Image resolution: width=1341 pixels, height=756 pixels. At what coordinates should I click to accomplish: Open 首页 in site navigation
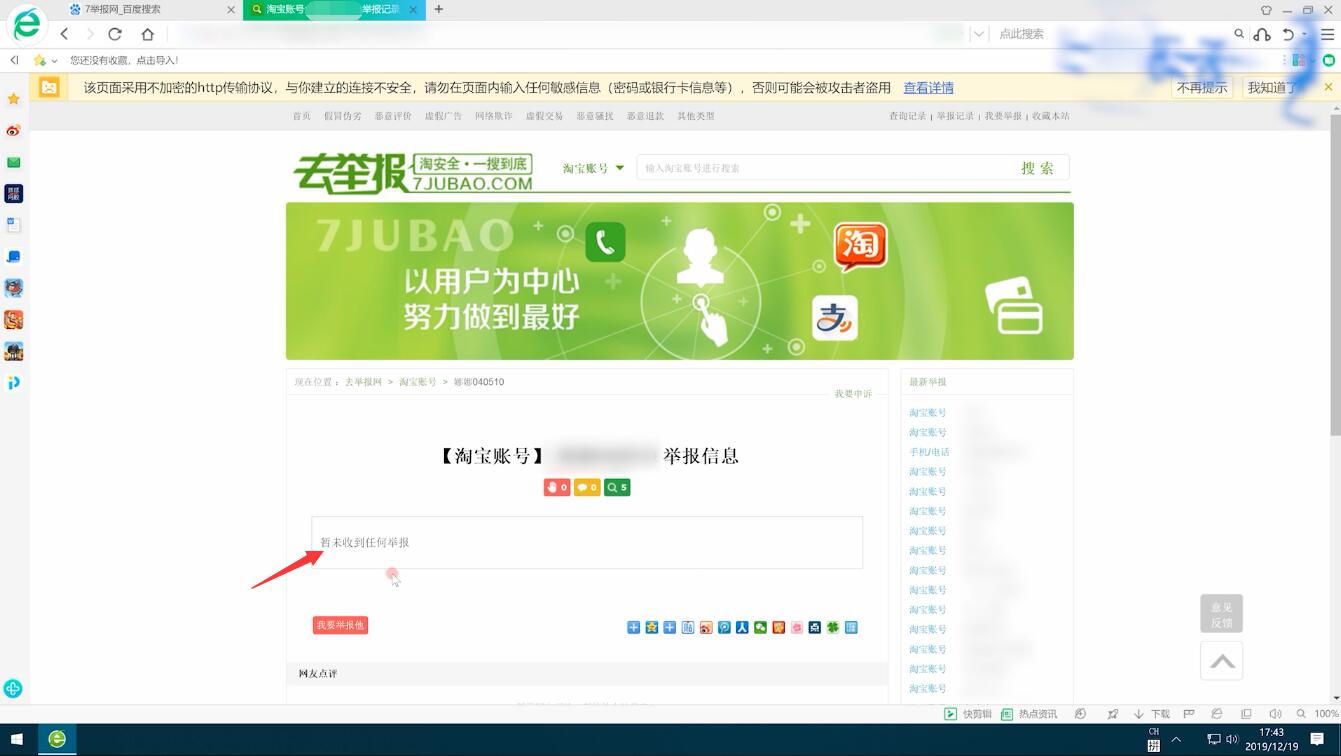pos(302,116)
